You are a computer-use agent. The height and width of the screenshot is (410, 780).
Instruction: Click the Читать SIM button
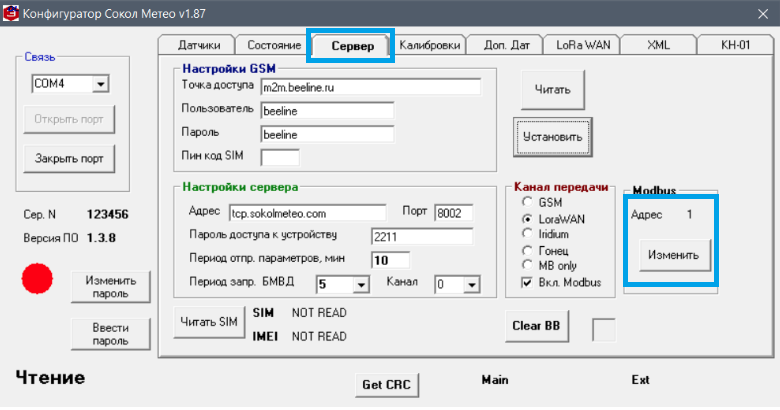pos(209,322)
